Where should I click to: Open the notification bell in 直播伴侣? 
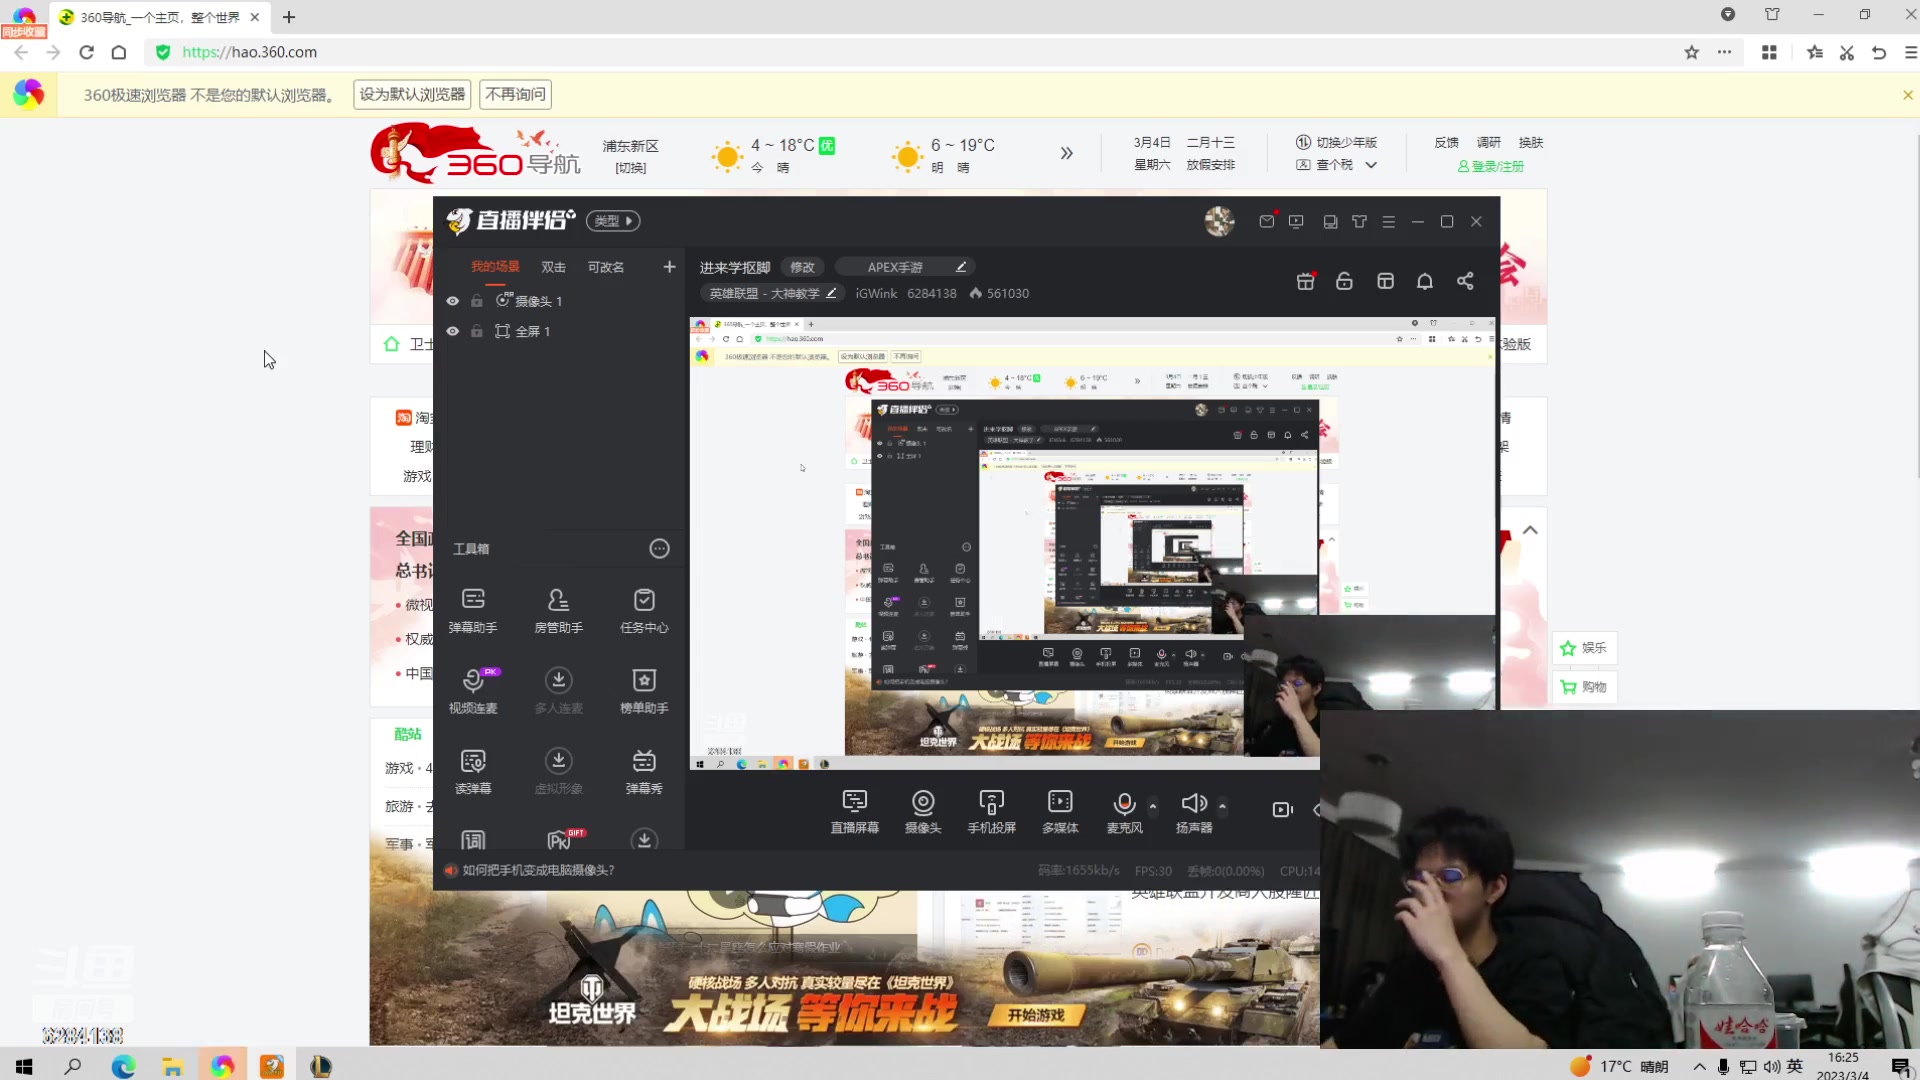click(x=1425, y=281)
